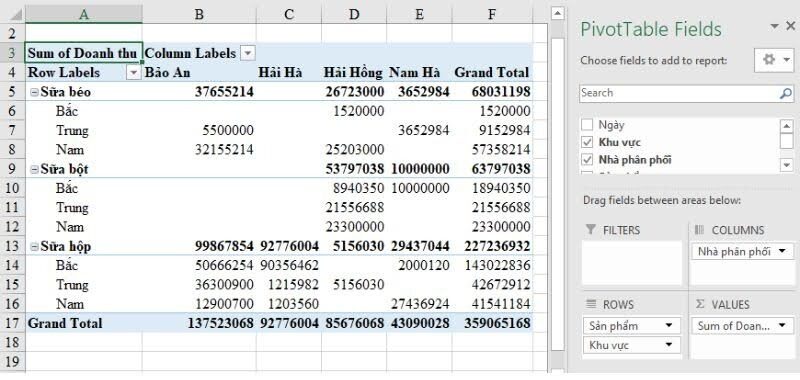Open the Sum of Doanh thu values field dropdown
The width and height of the screenshot is (800, 380).
point(782,325)
